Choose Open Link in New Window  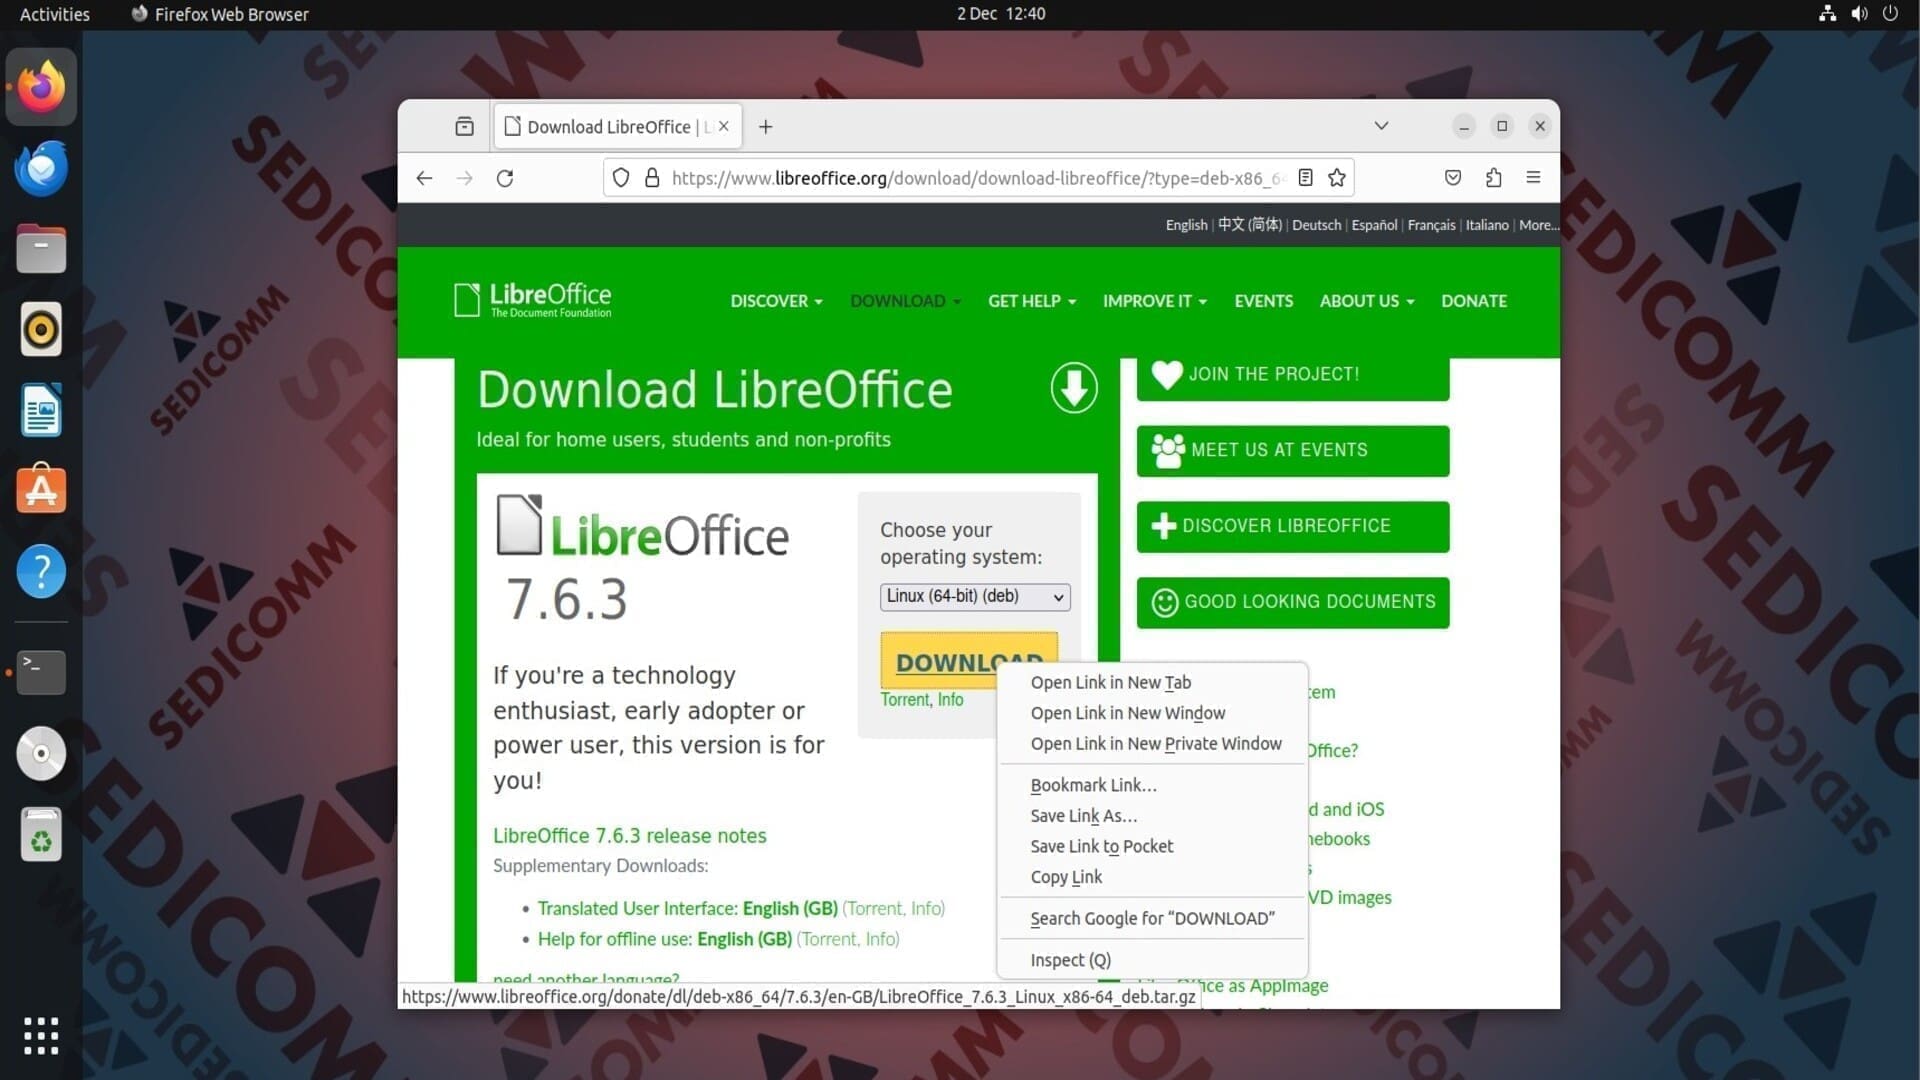point(1152,713)
